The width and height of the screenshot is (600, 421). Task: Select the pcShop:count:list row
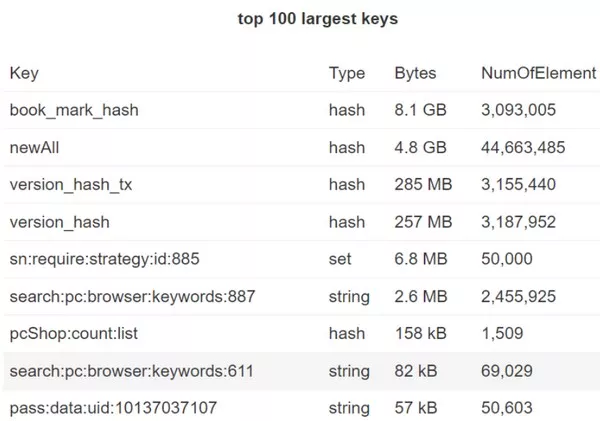pos(302,333)
